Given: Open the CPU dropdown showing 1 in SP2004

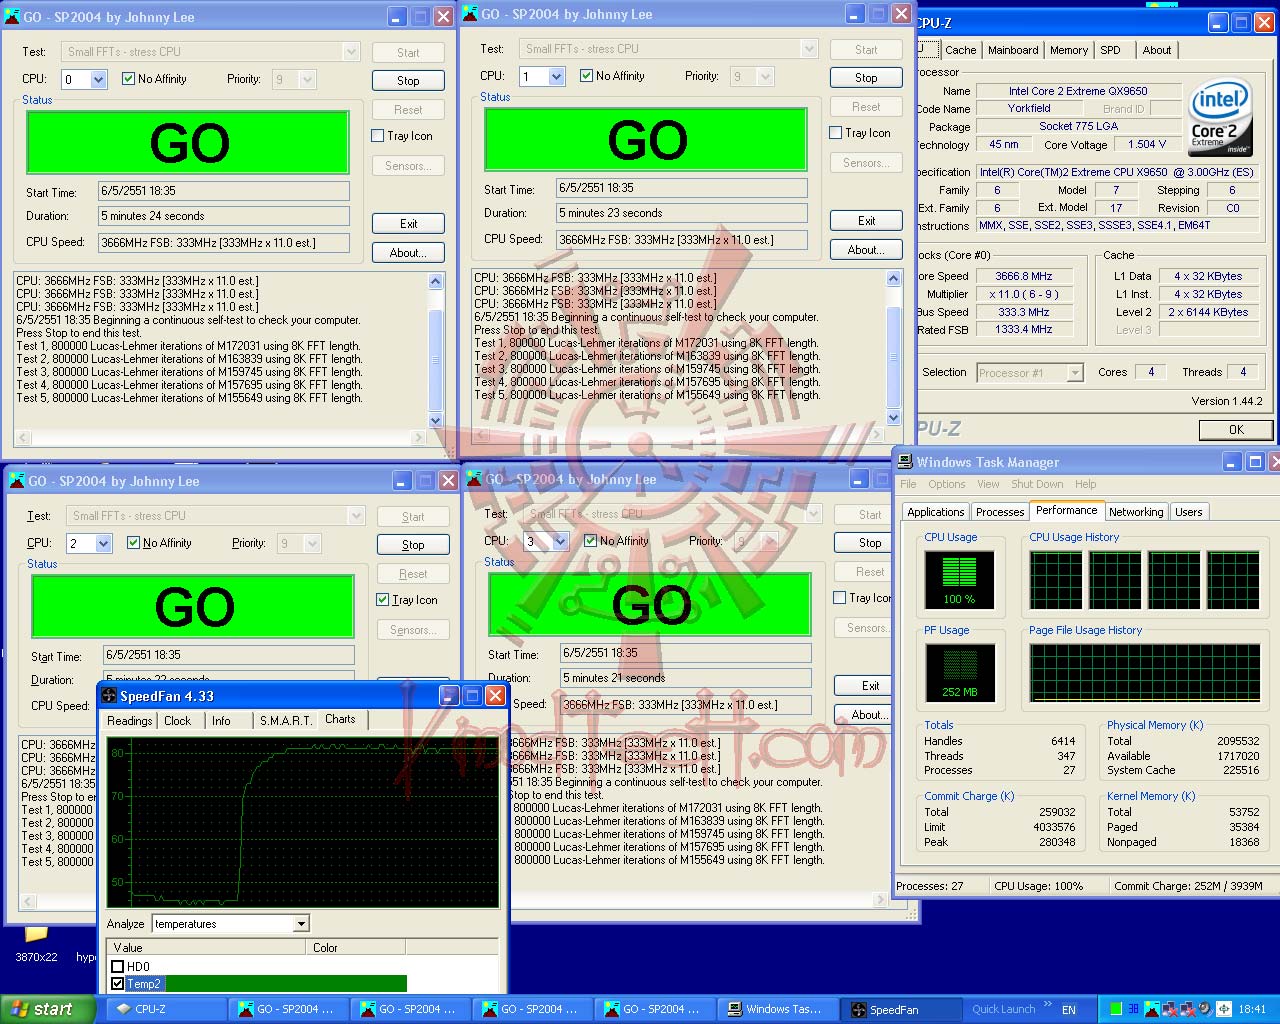Looking at the screenshot, I should (x=557, y=76).
